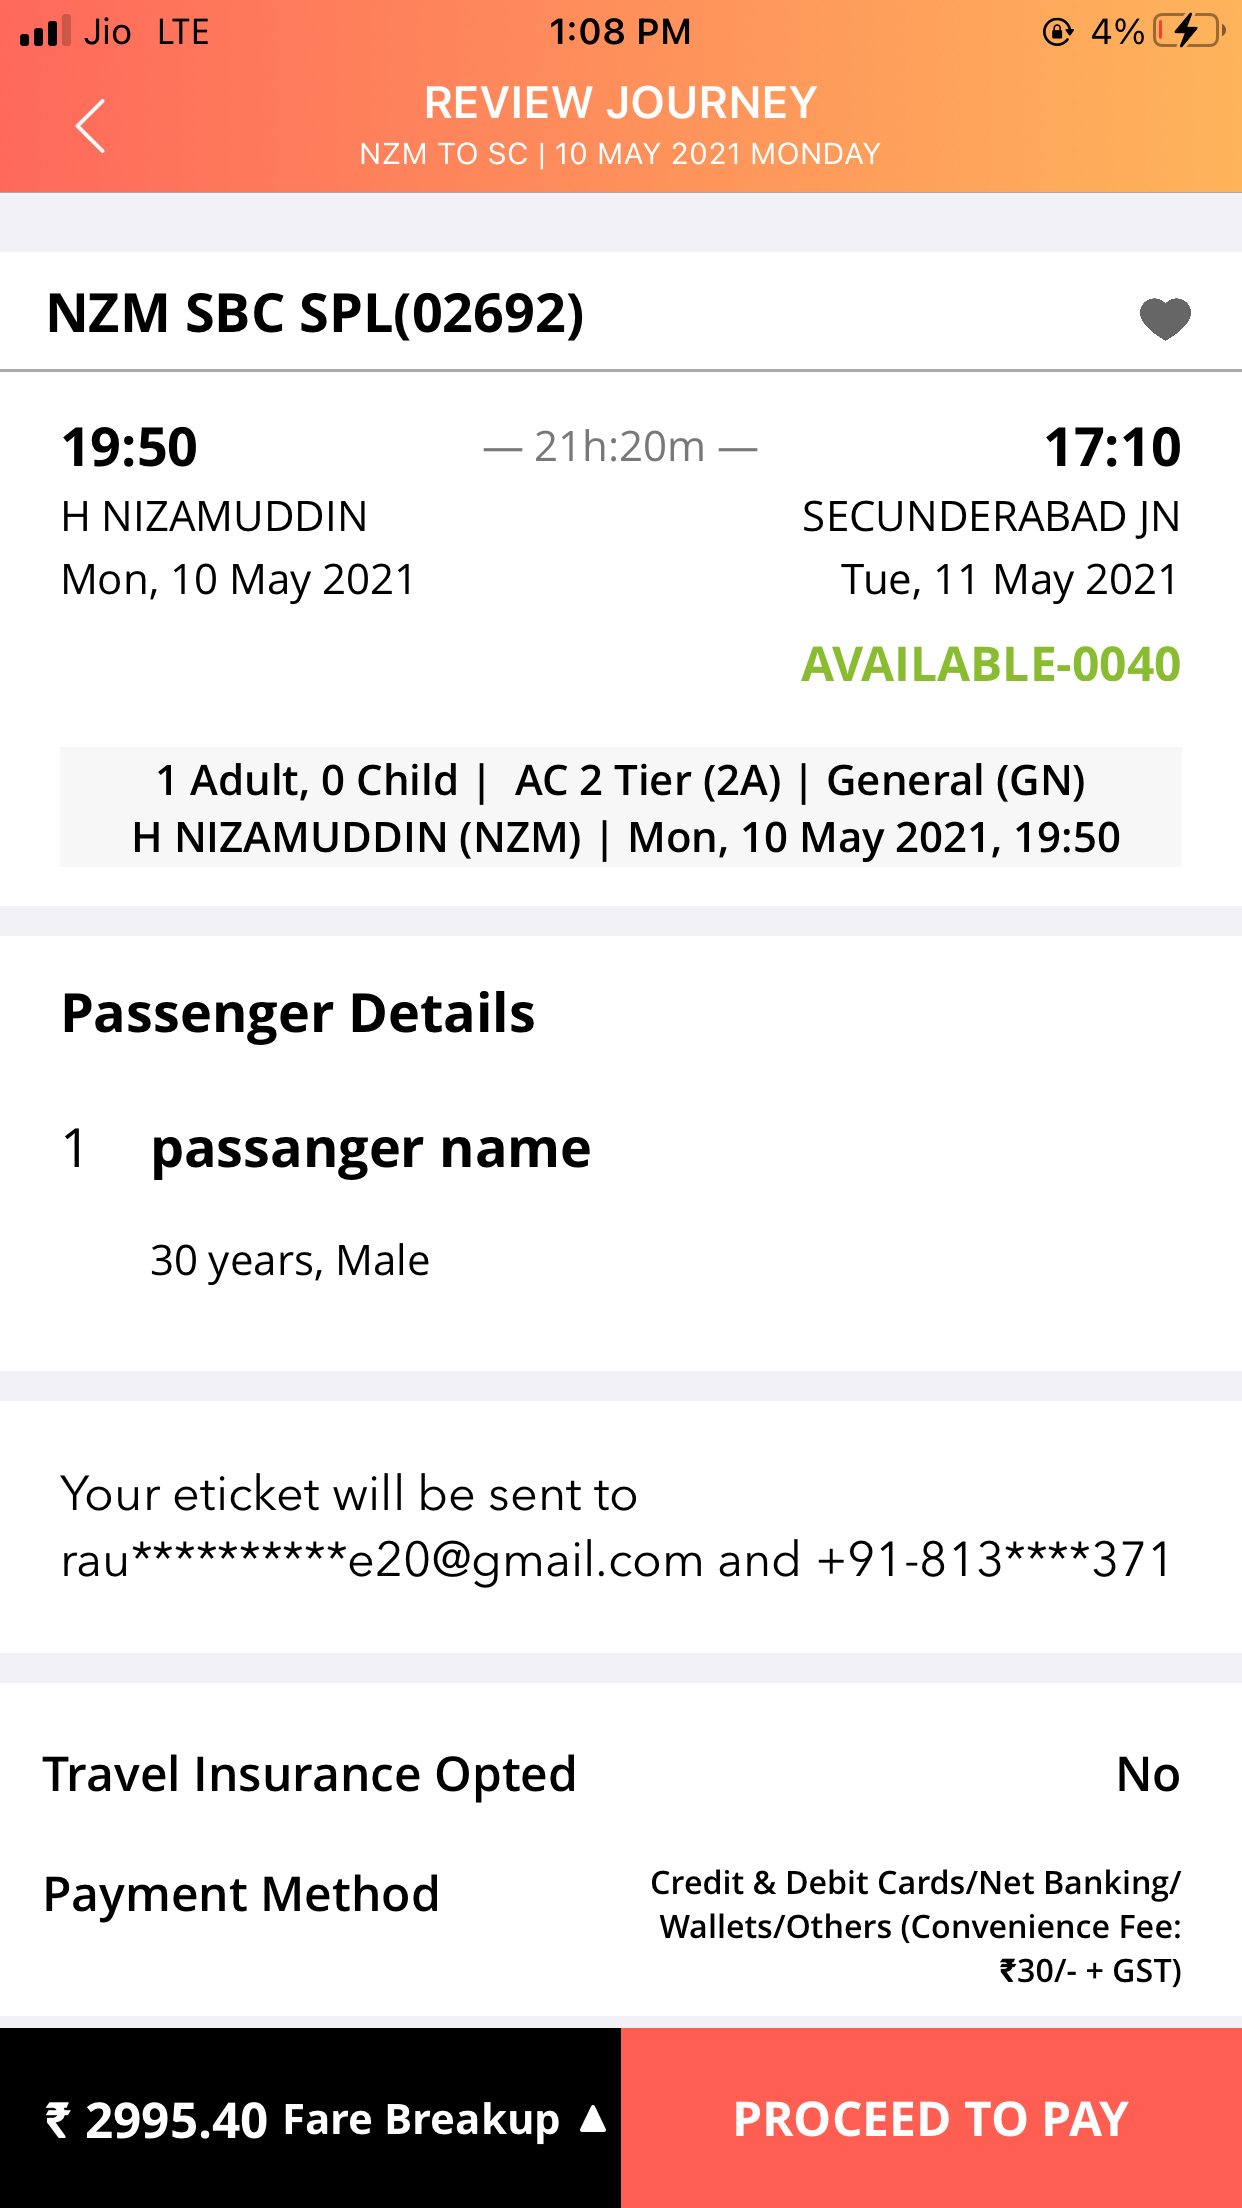The height and width of the screenshot is (2208, 1242).
Task: Open the Payment Method options
Action: pos(241,1893)
